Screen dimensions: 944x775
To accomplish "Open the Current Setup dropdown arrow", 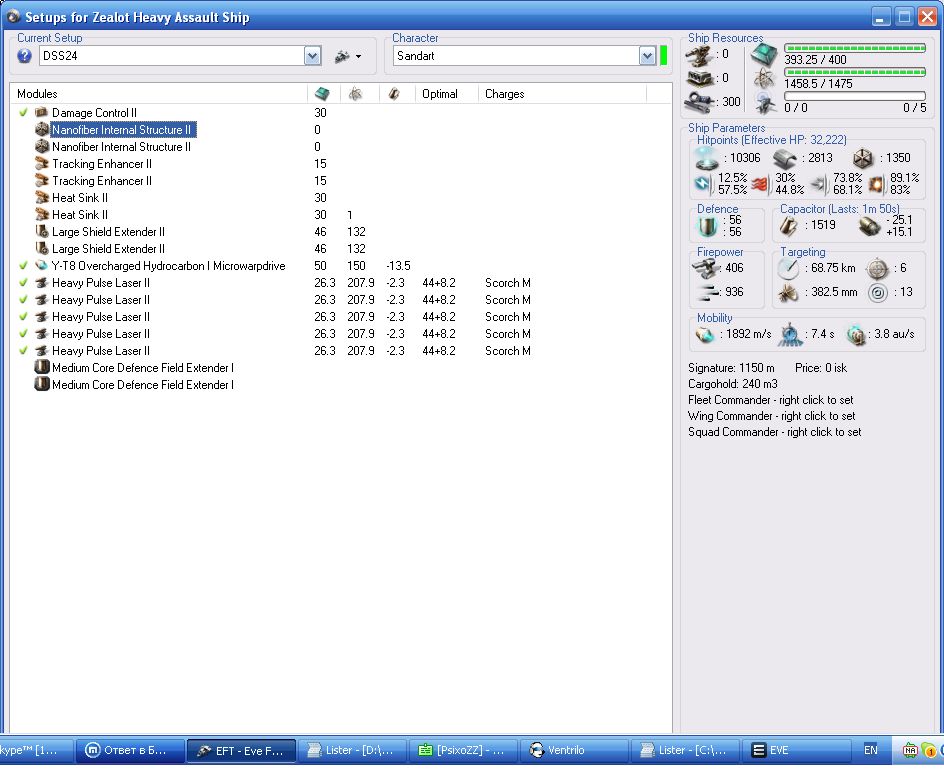I will [x=312, y=56].
